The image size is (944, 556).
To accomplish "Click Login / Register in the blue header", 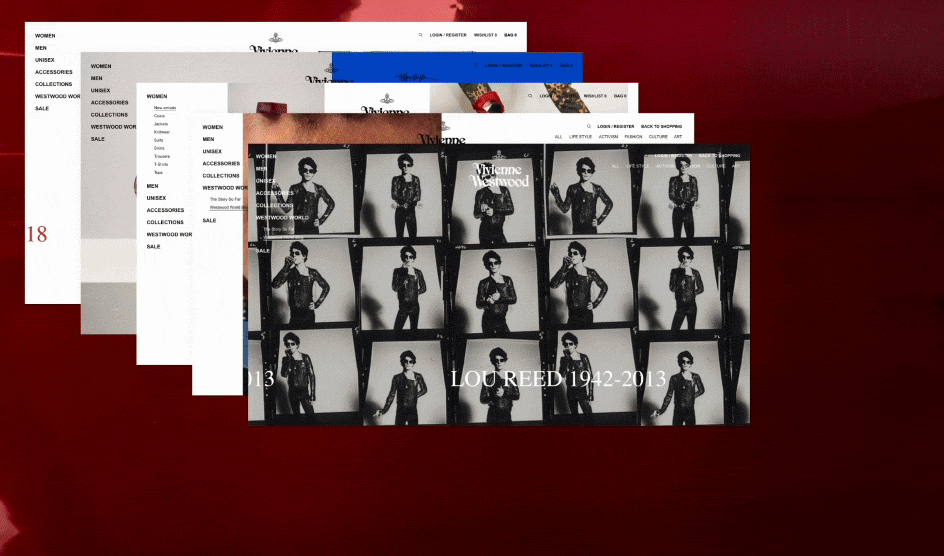I will coord(504,65).
